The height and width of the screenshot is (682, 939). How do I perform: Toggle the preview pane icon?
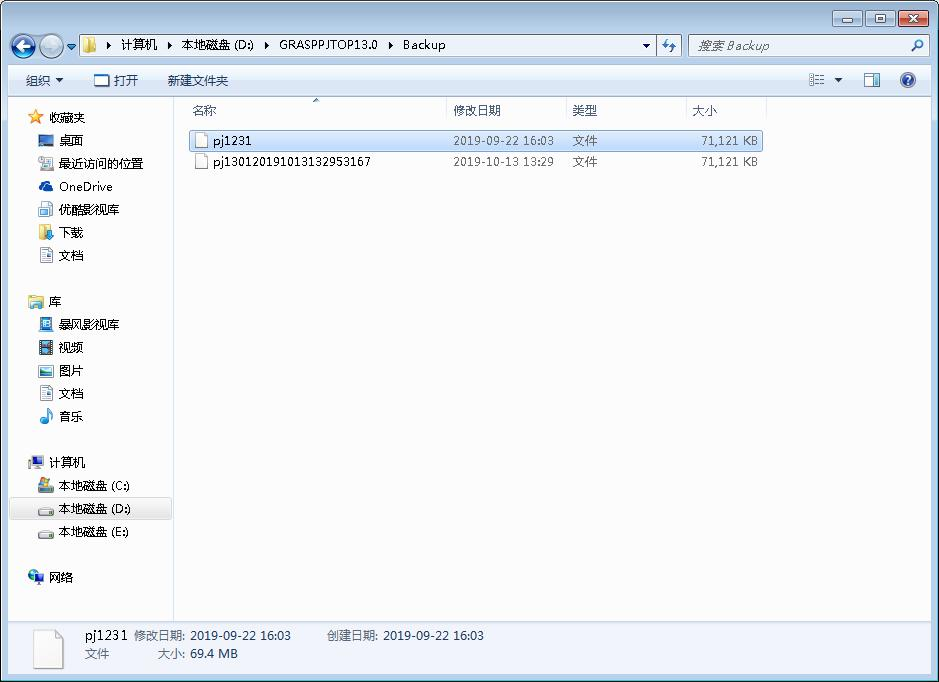click(x=872, y=80)
